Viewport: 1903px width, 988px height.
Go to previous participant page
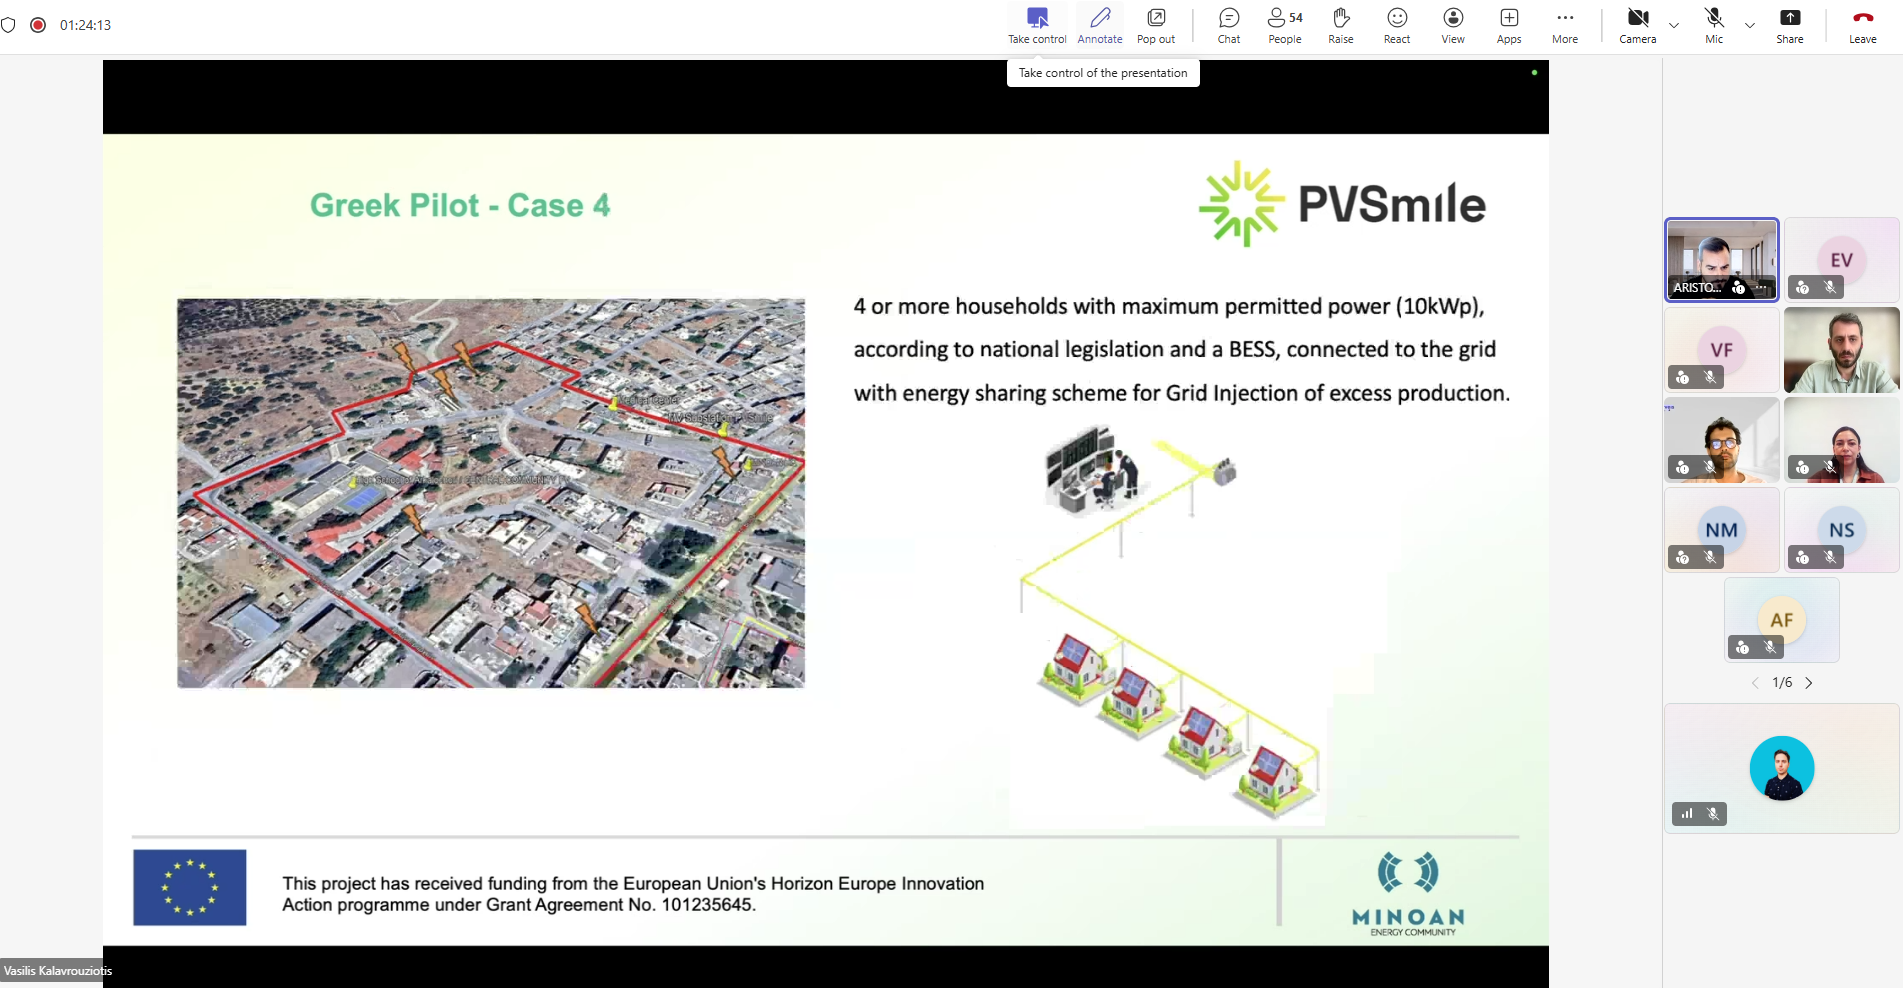tap(1755, 683)
